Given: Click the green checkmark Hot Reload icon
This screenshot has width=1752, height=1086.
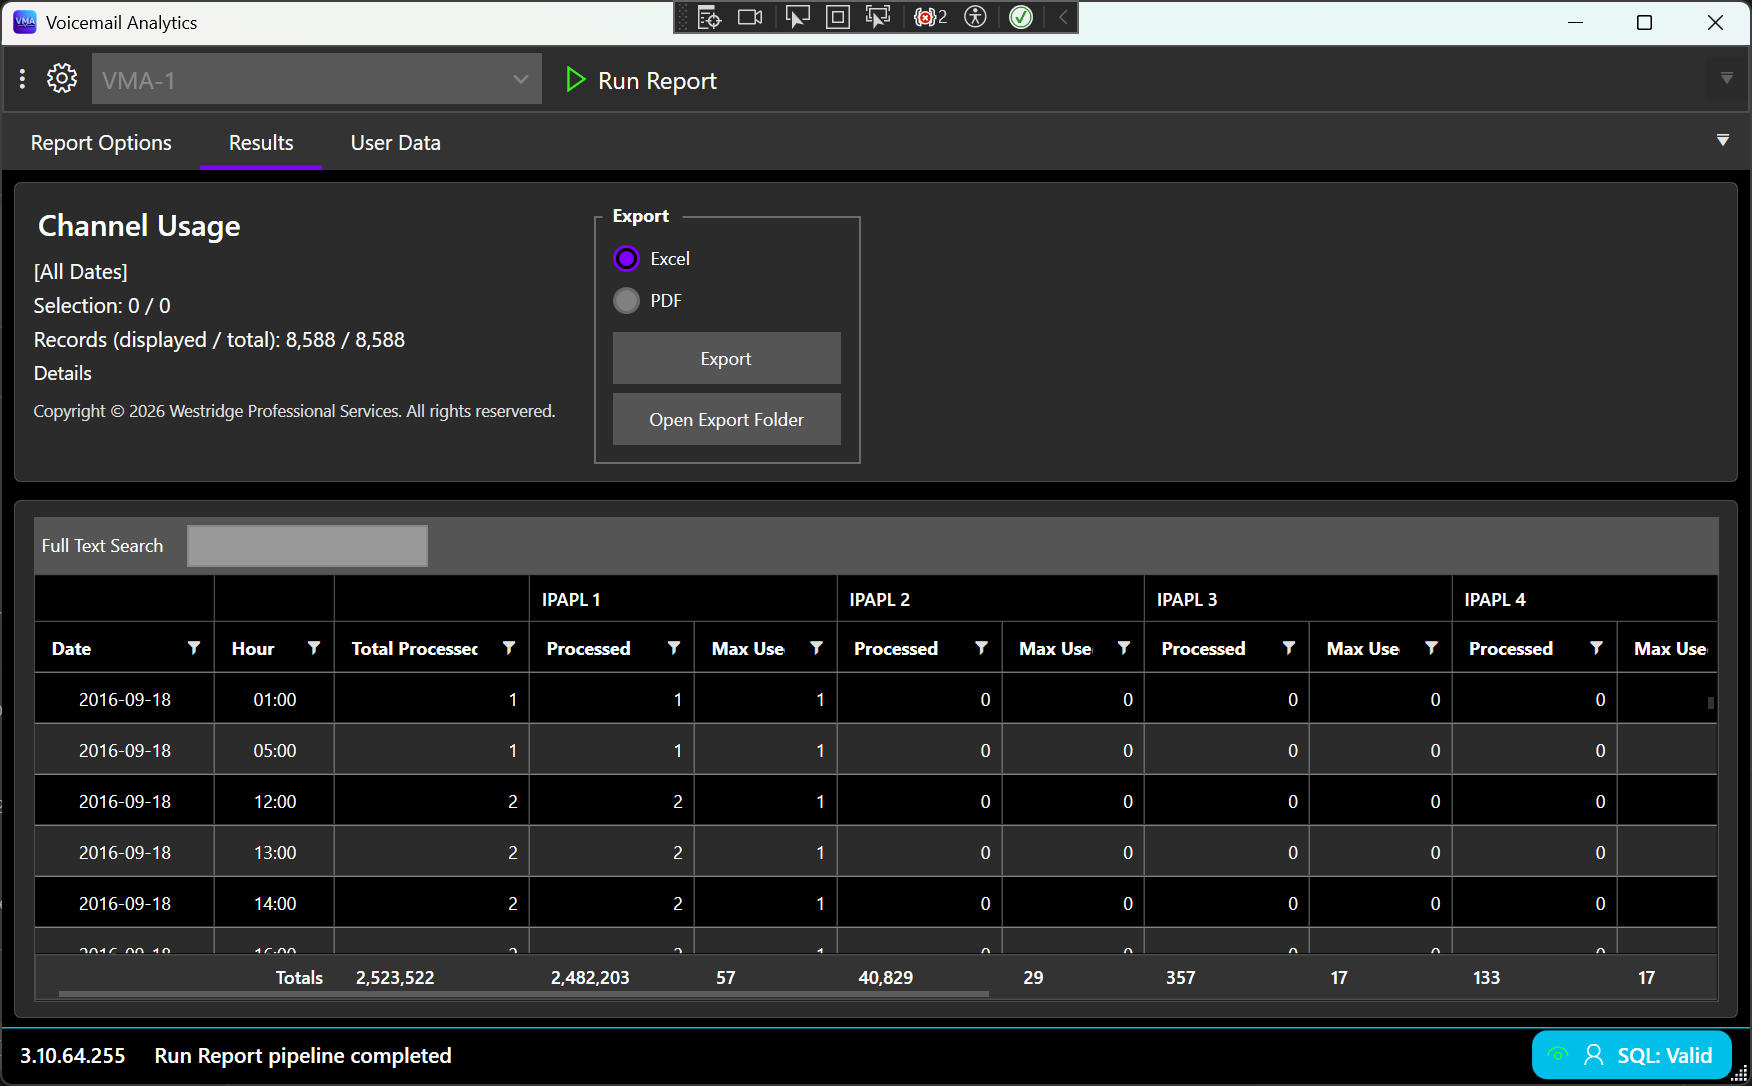Looking at the screenshot, I should point(1021,17).
